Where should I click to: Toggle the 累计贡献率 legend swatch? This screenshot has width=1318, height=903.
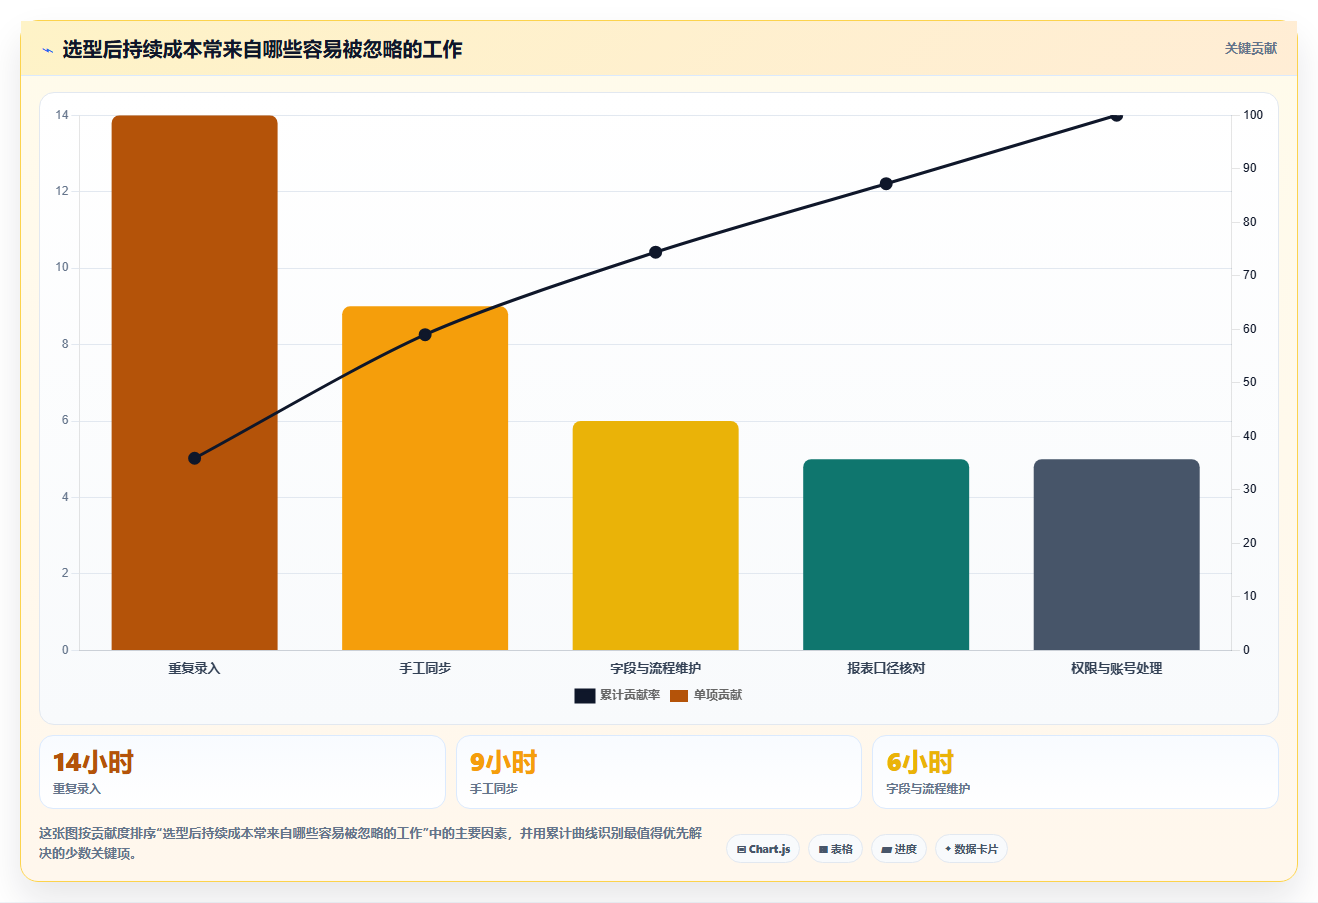pyautogui.click(x=585, y=695)
